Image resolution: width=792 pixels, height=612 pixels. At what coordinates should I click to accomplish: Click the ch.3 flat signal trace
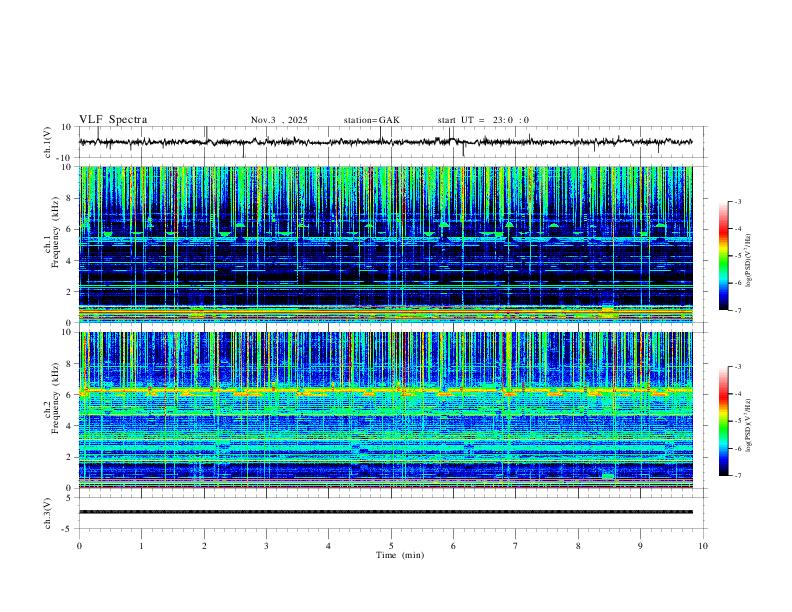click(x=385, y=512)
